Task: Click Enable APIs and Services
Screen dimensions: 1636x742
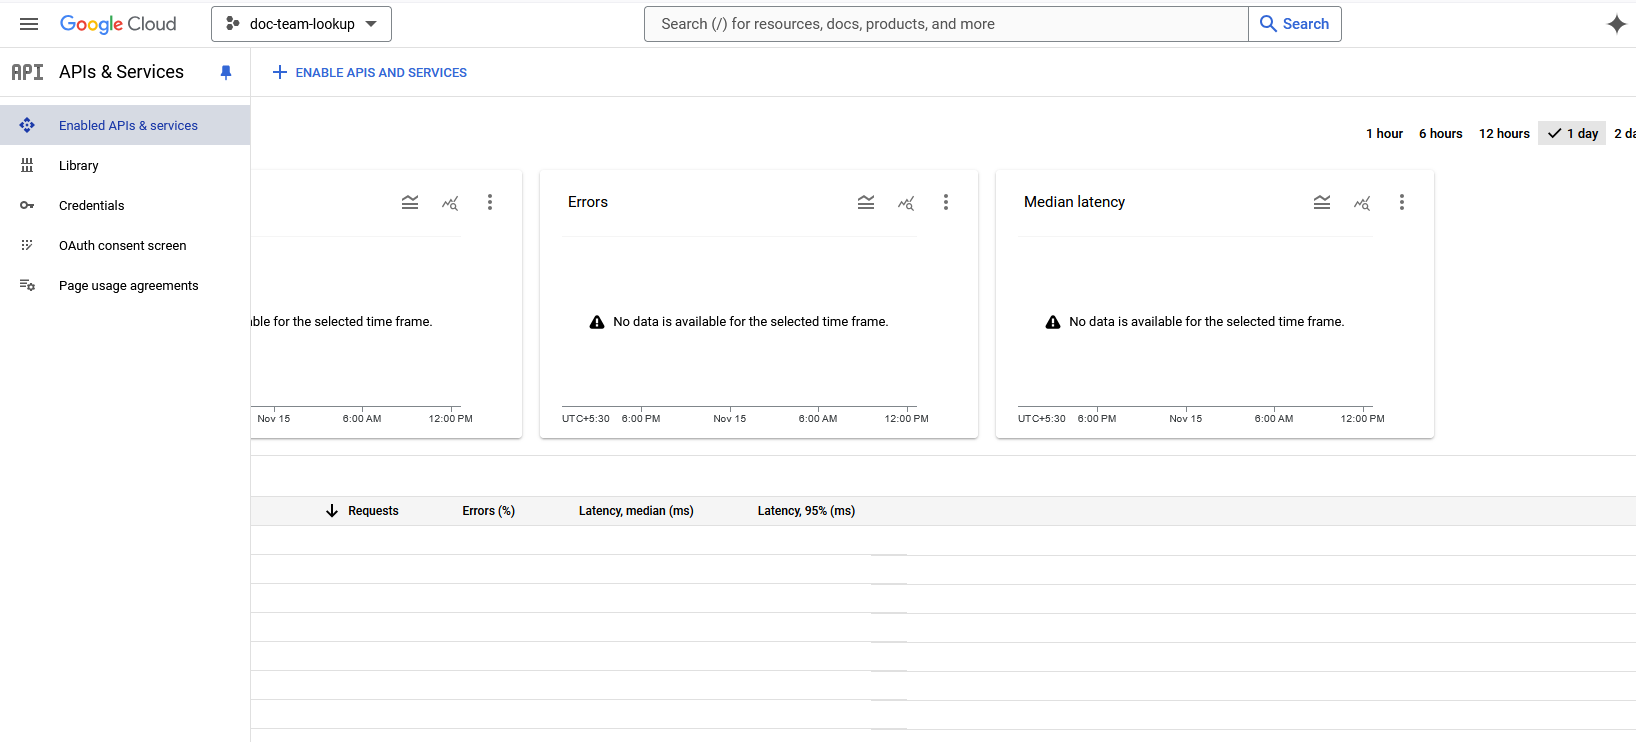Action: [370, 73]
